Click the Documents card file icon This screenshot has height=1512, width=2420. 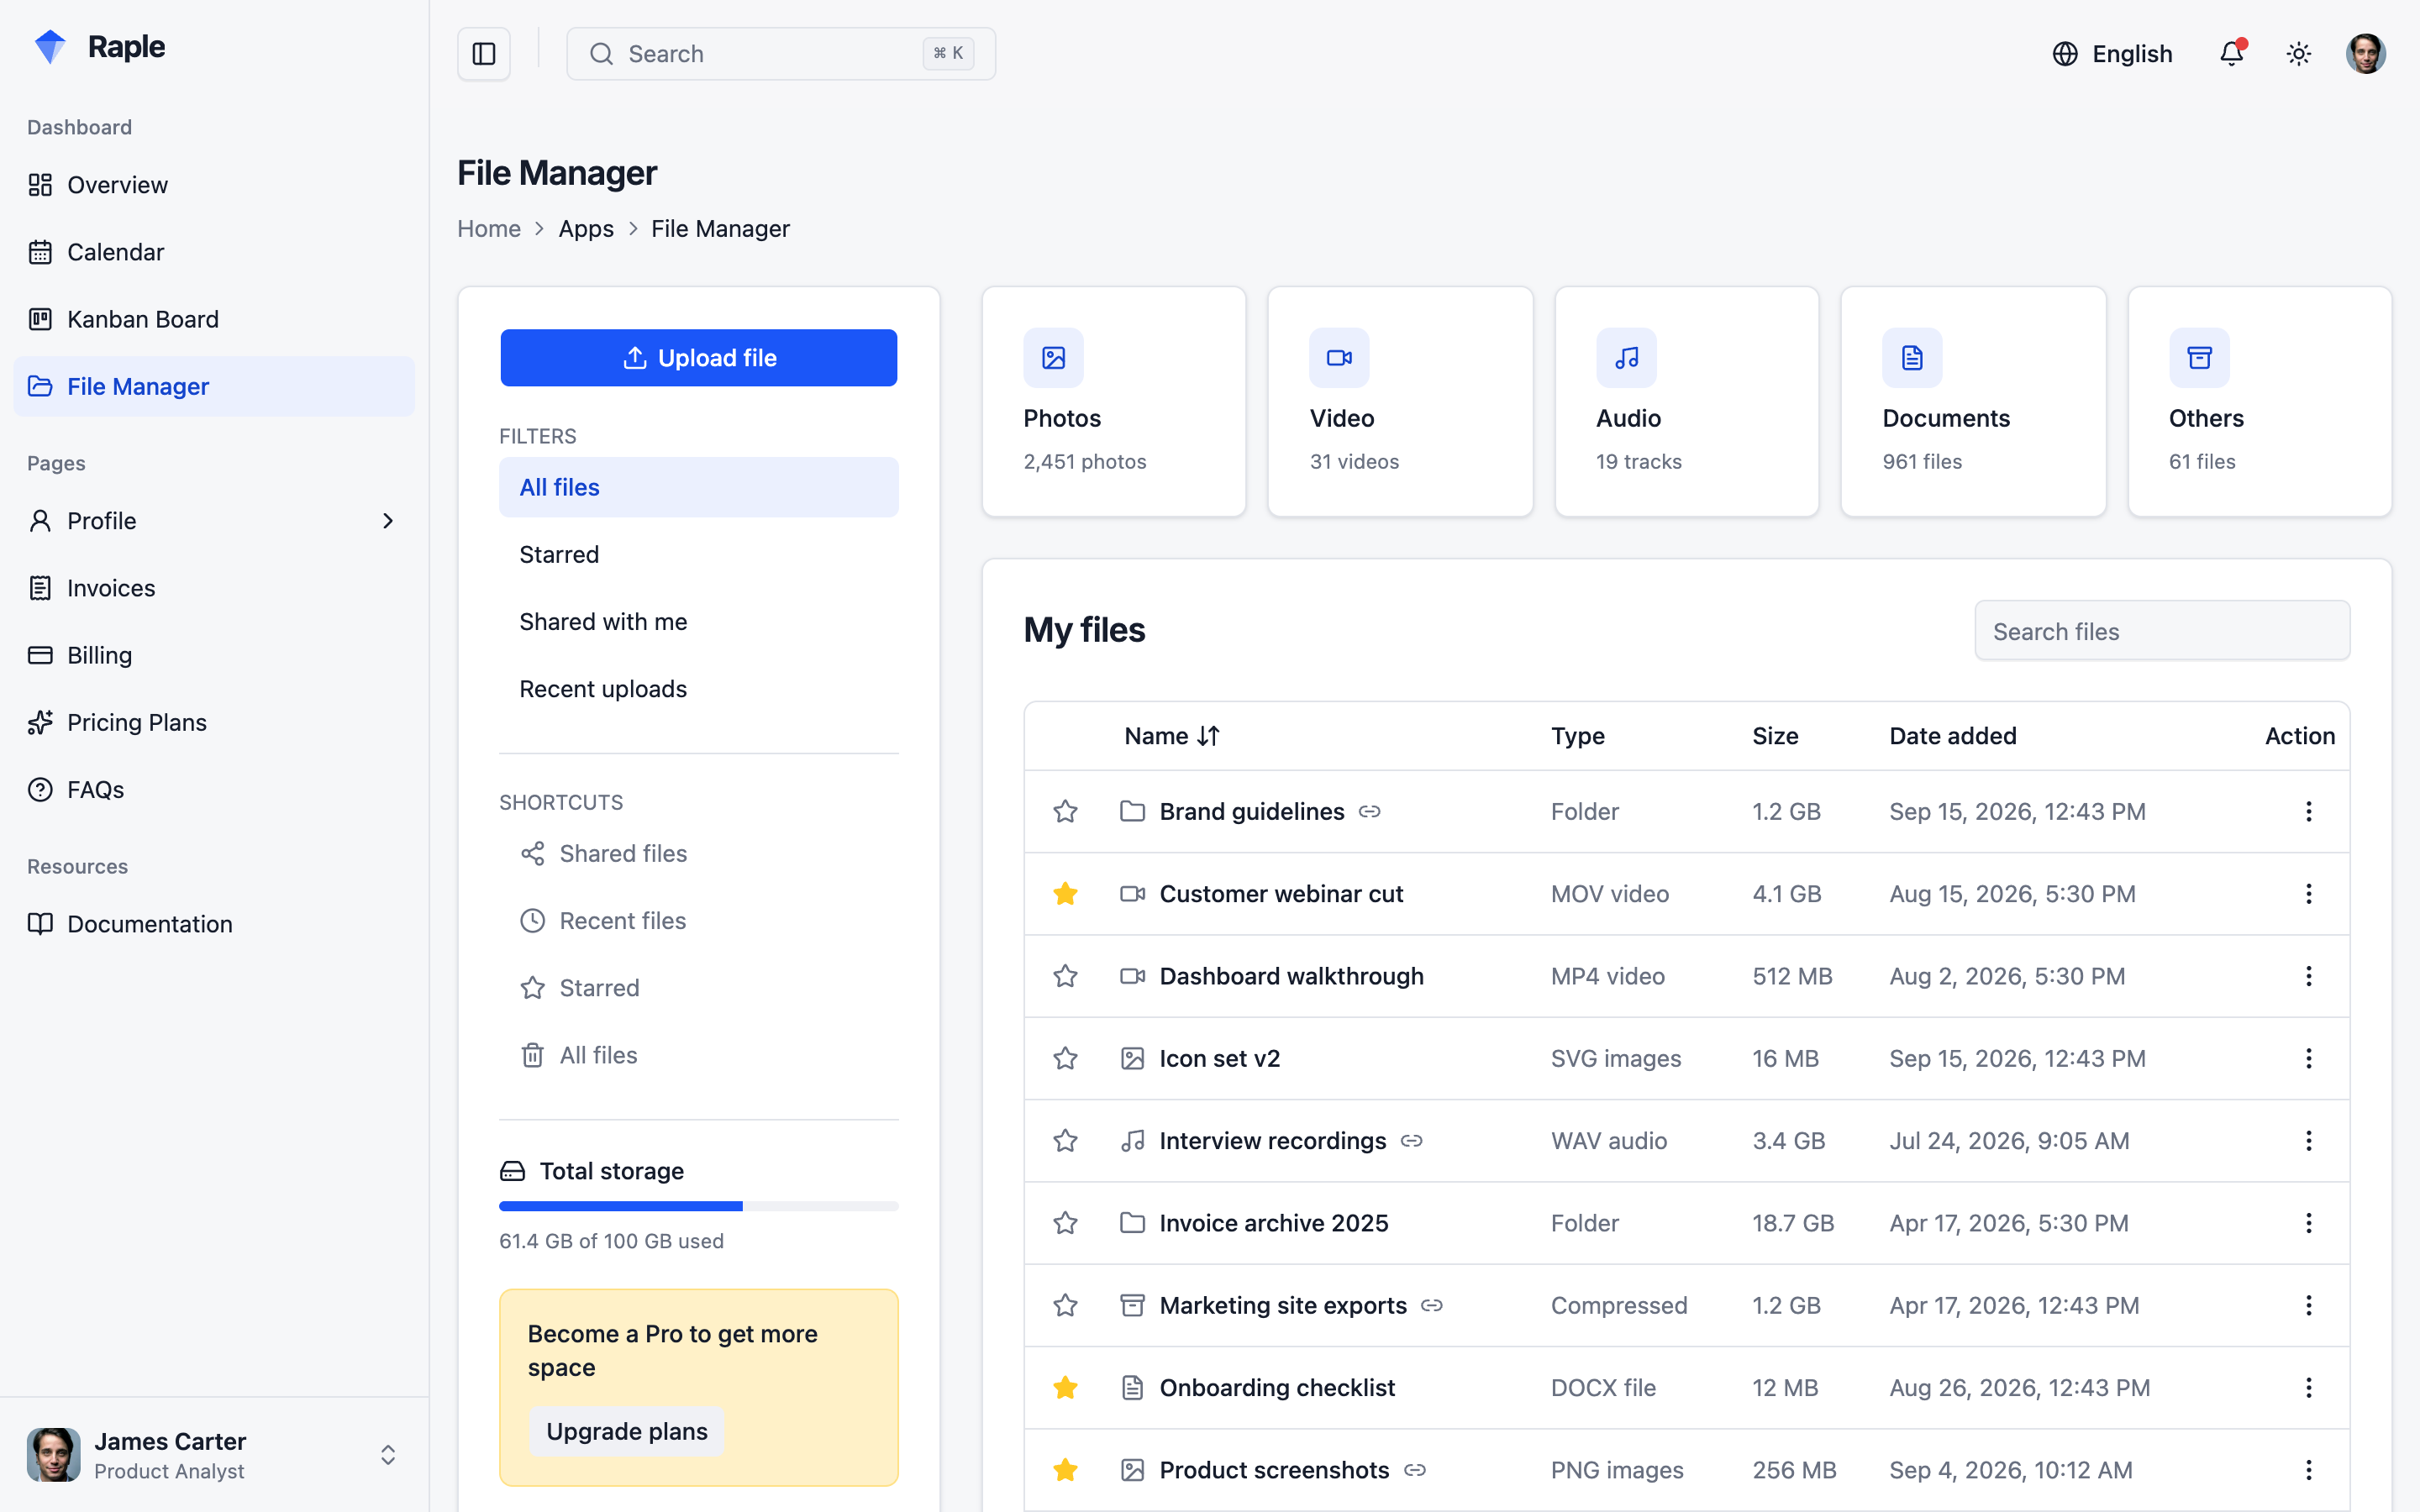point(1912,358)
